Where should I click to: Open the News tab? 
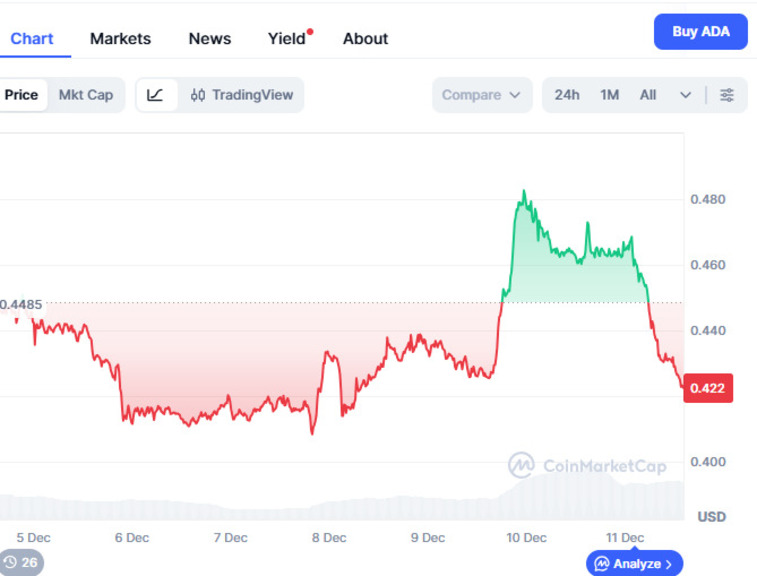pyautogui.click(x=210, y=39)
